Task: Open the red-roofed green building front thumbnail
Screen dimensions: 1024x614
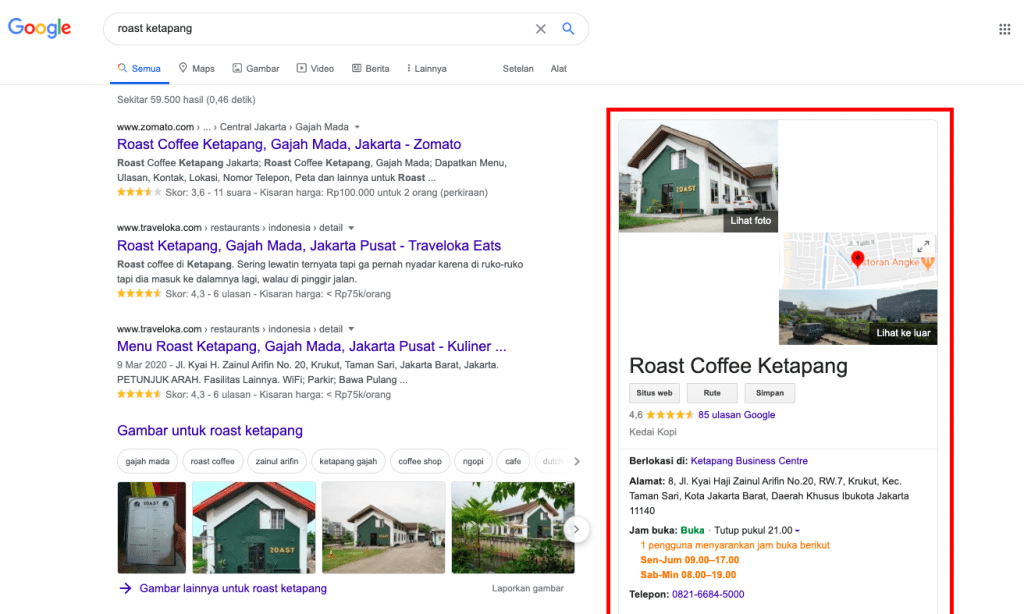Action: 254,528
